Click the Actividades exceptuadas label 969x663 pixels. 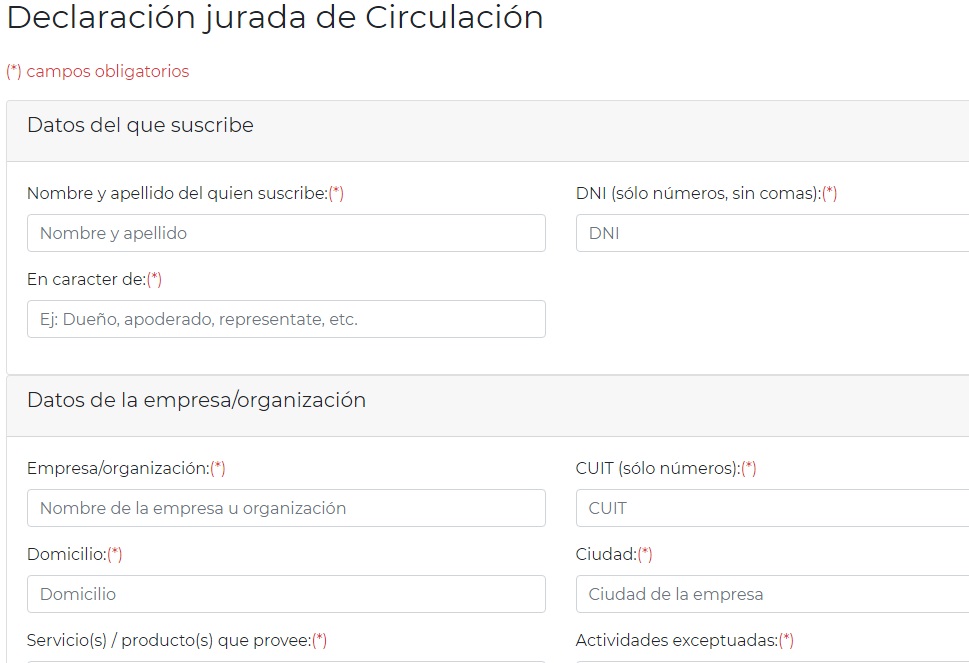click(x=685, y=640)
